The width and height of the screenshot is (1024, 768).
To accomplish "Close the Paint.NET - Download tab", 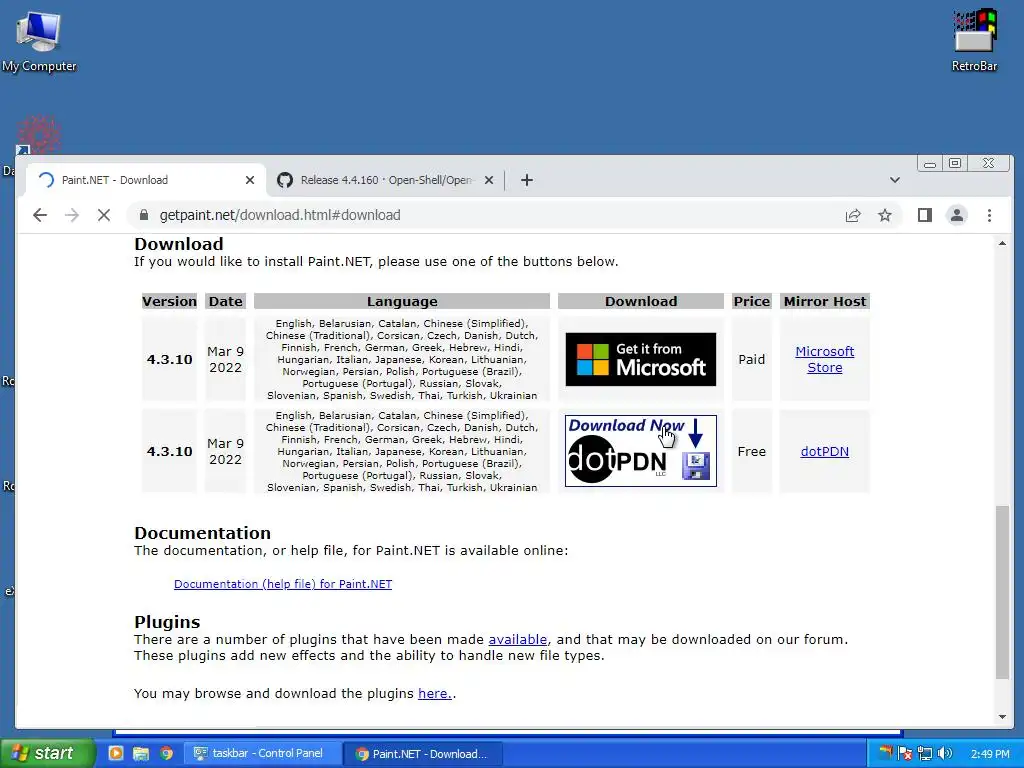I will [x=249, y=180].
